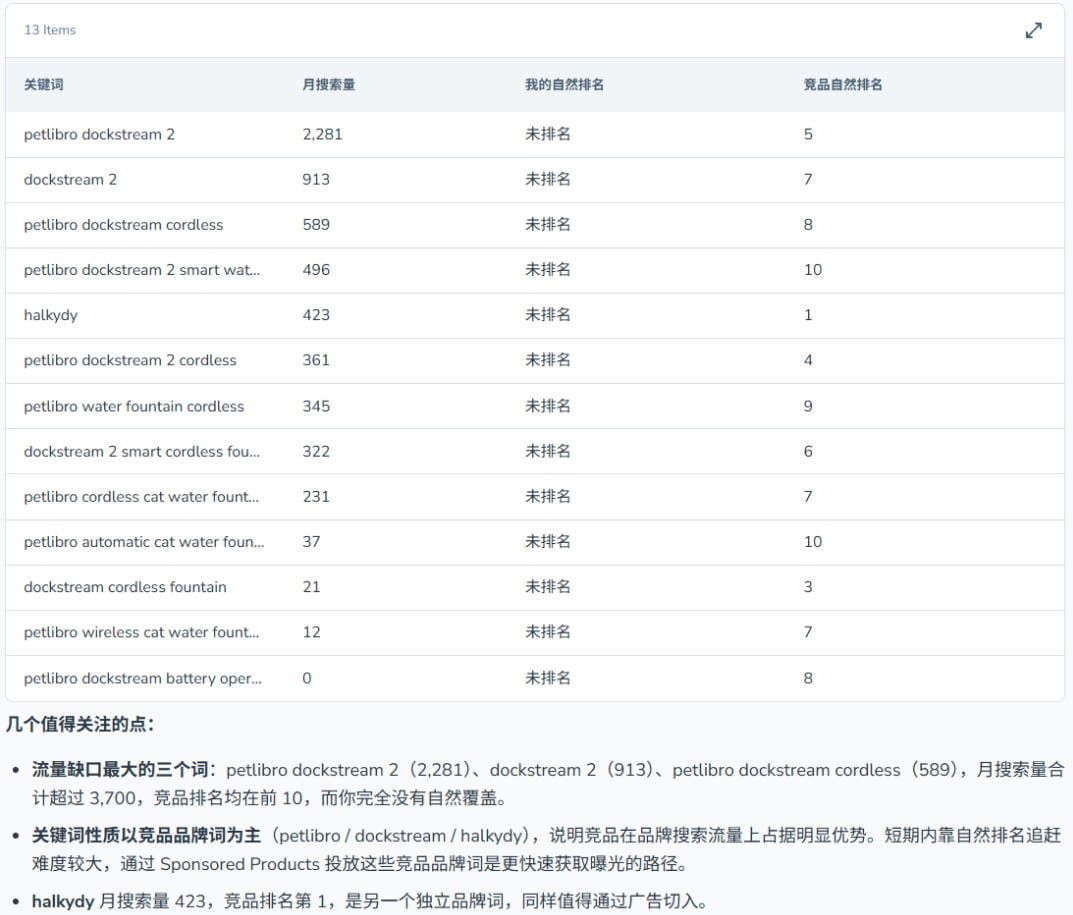Screen dimensions: 1073x915
Task: Select keyword 'petlibro automatic cat water foun...'
Action: 144,542
